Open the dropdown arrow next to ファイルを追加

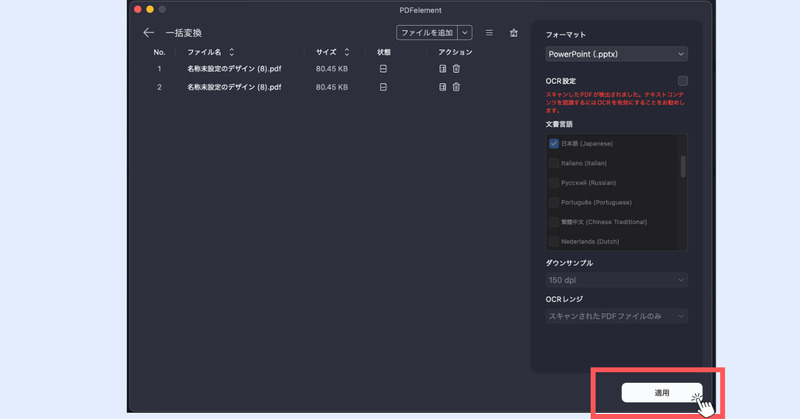click(x=465, y=33)
